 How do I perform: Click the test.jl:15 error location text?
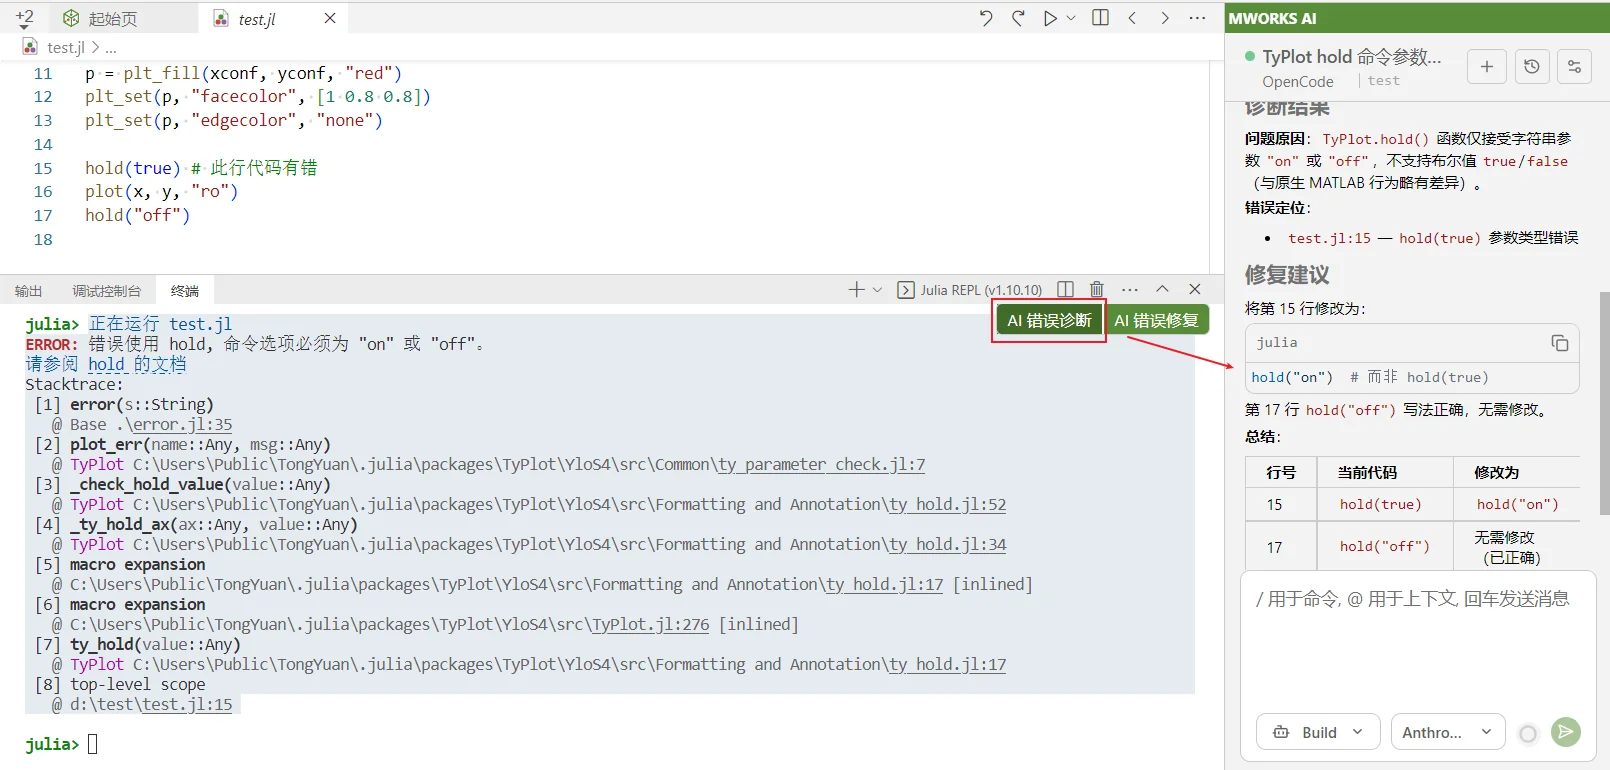click(1329, 238)
